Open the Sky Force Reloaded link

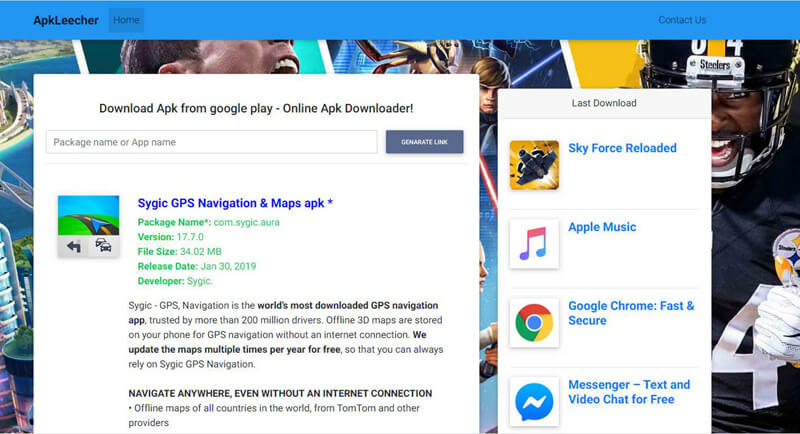622,148
